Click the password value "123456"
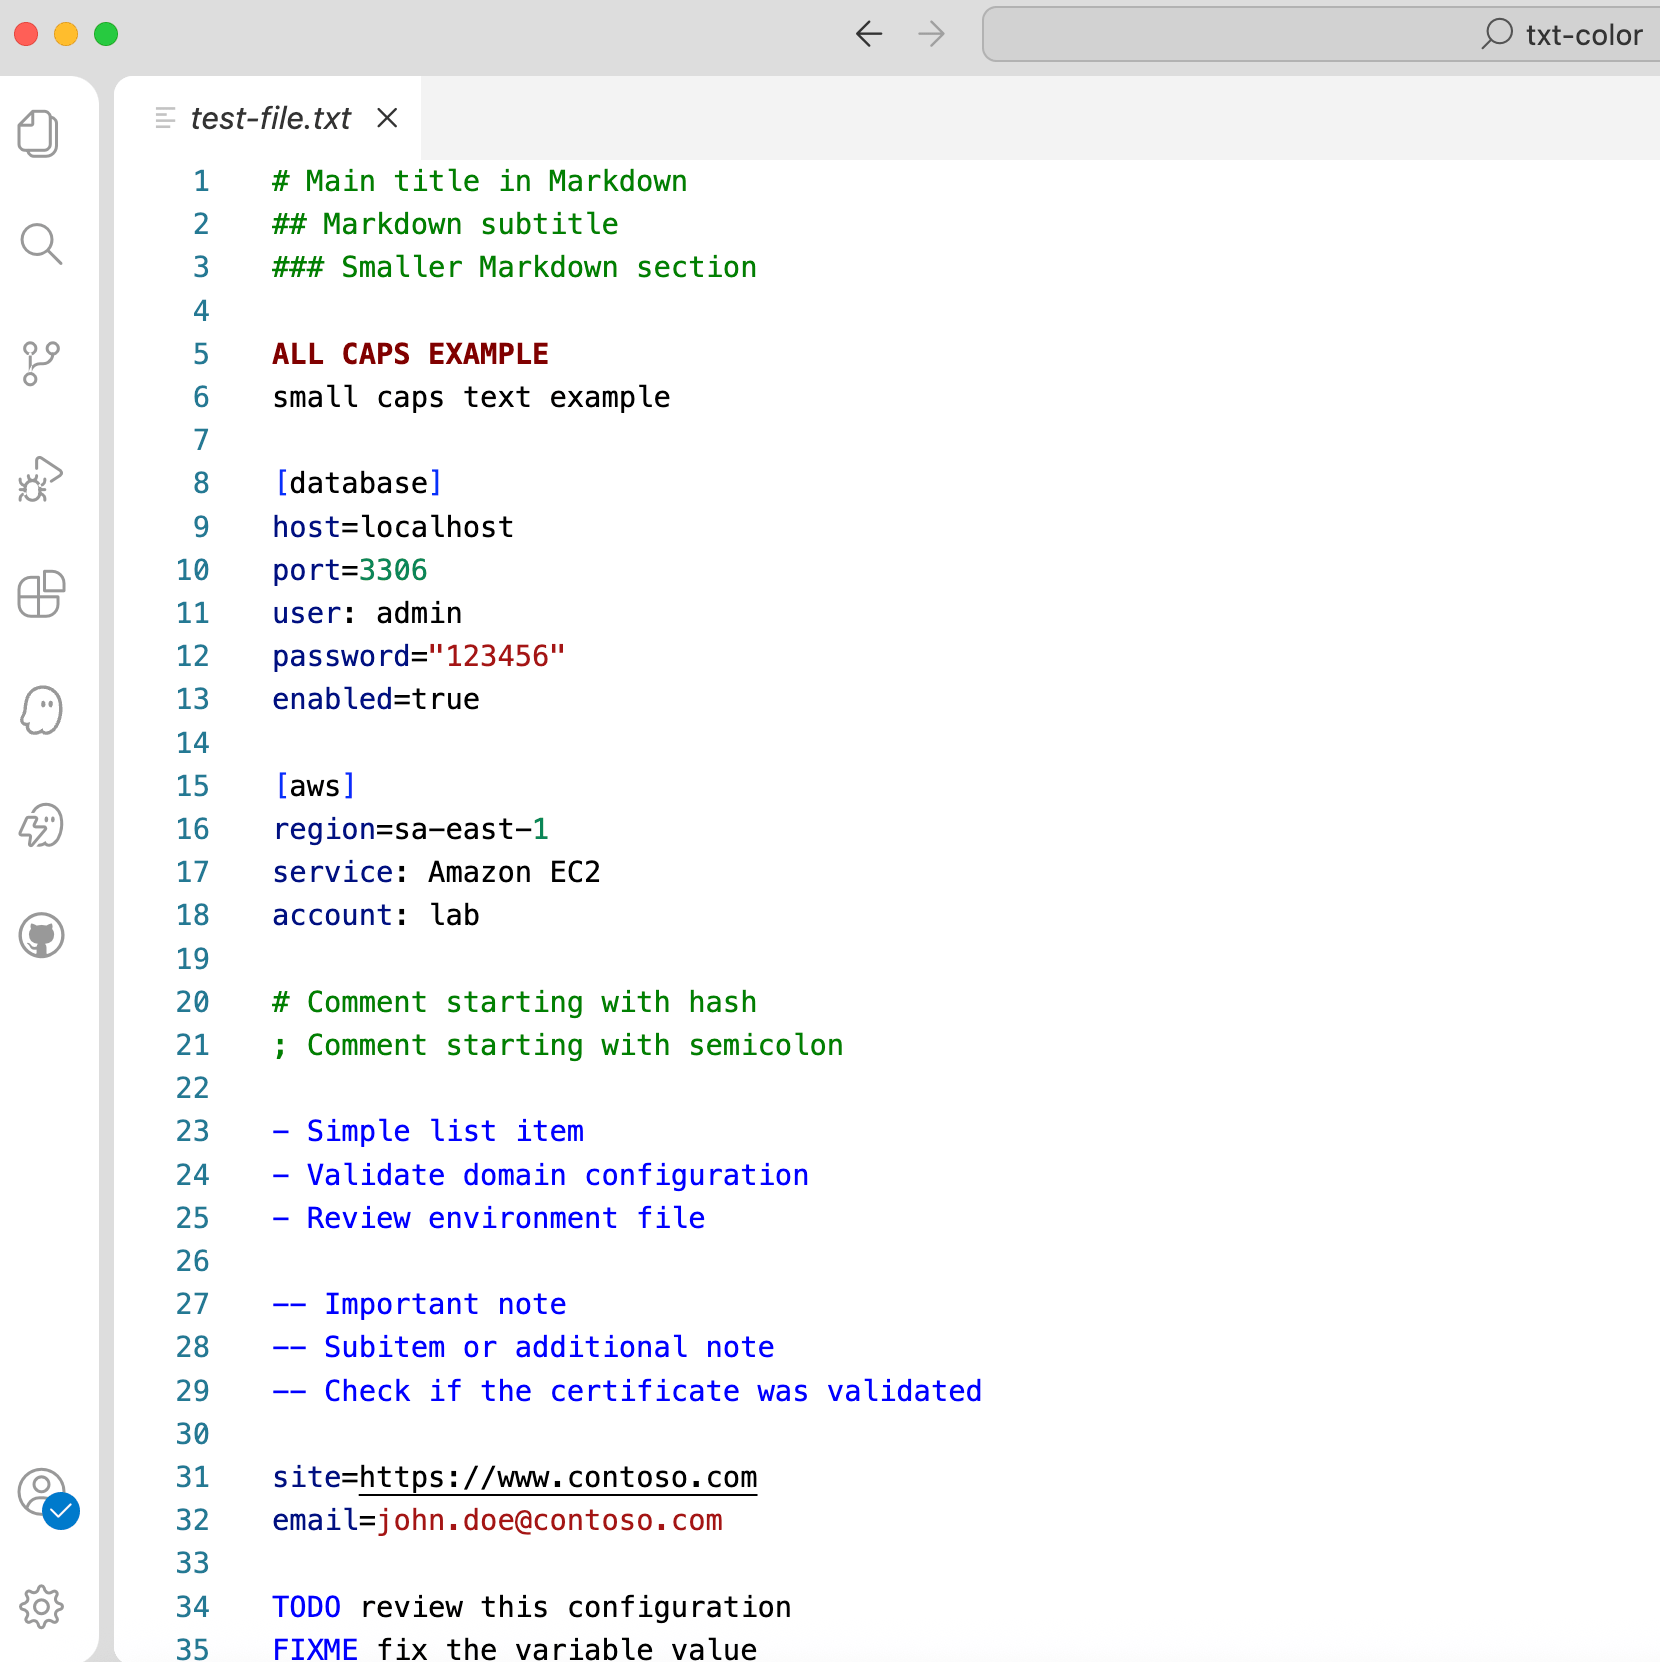Image resolution: width=1660 pixels, height=1662 pixels. tap(497, 656)
